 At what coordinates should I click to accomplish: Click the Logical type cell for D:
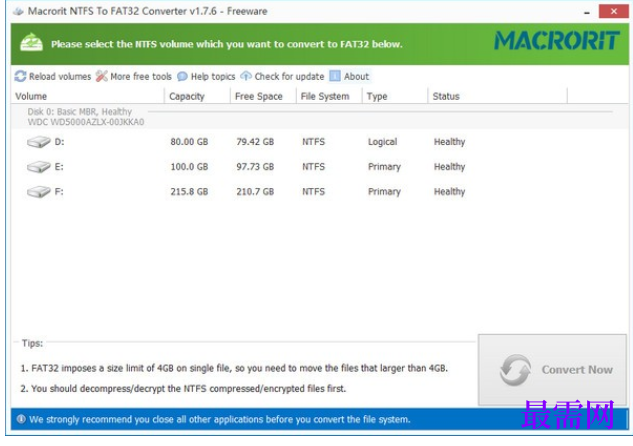382,142
